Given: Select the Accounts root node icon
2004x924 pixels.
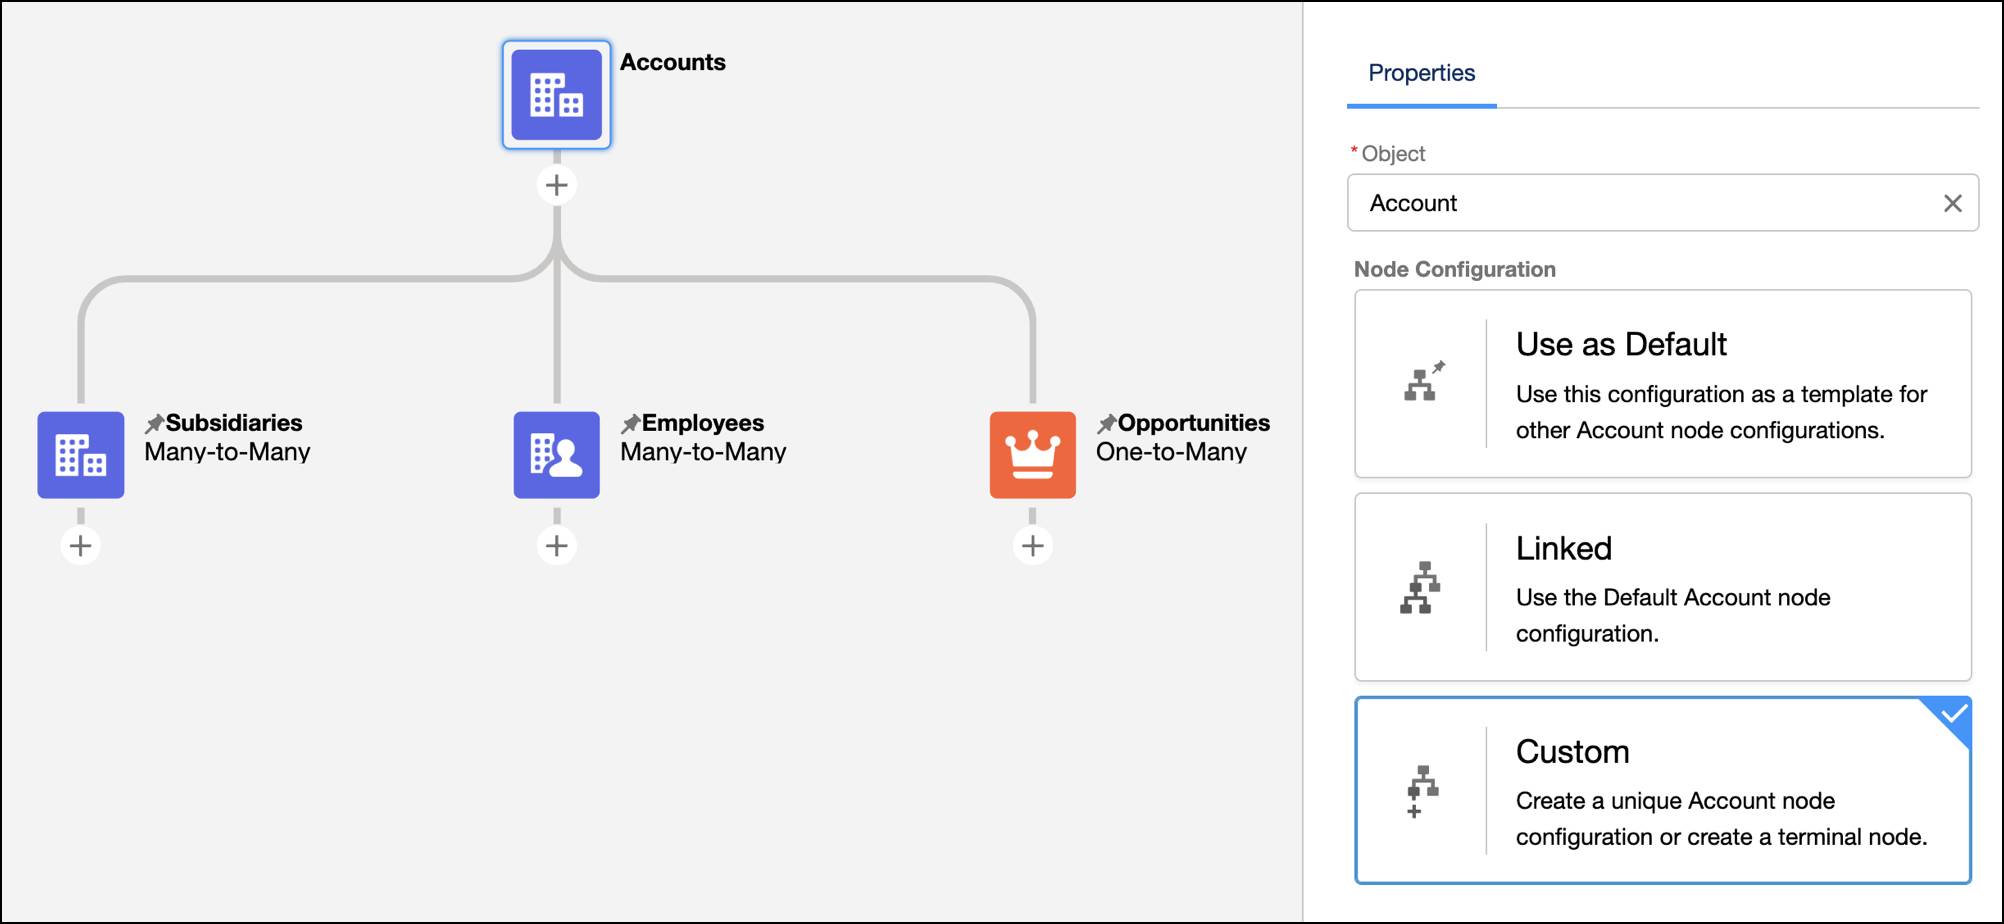Looking at the screenshot, I should coord(556,94).
